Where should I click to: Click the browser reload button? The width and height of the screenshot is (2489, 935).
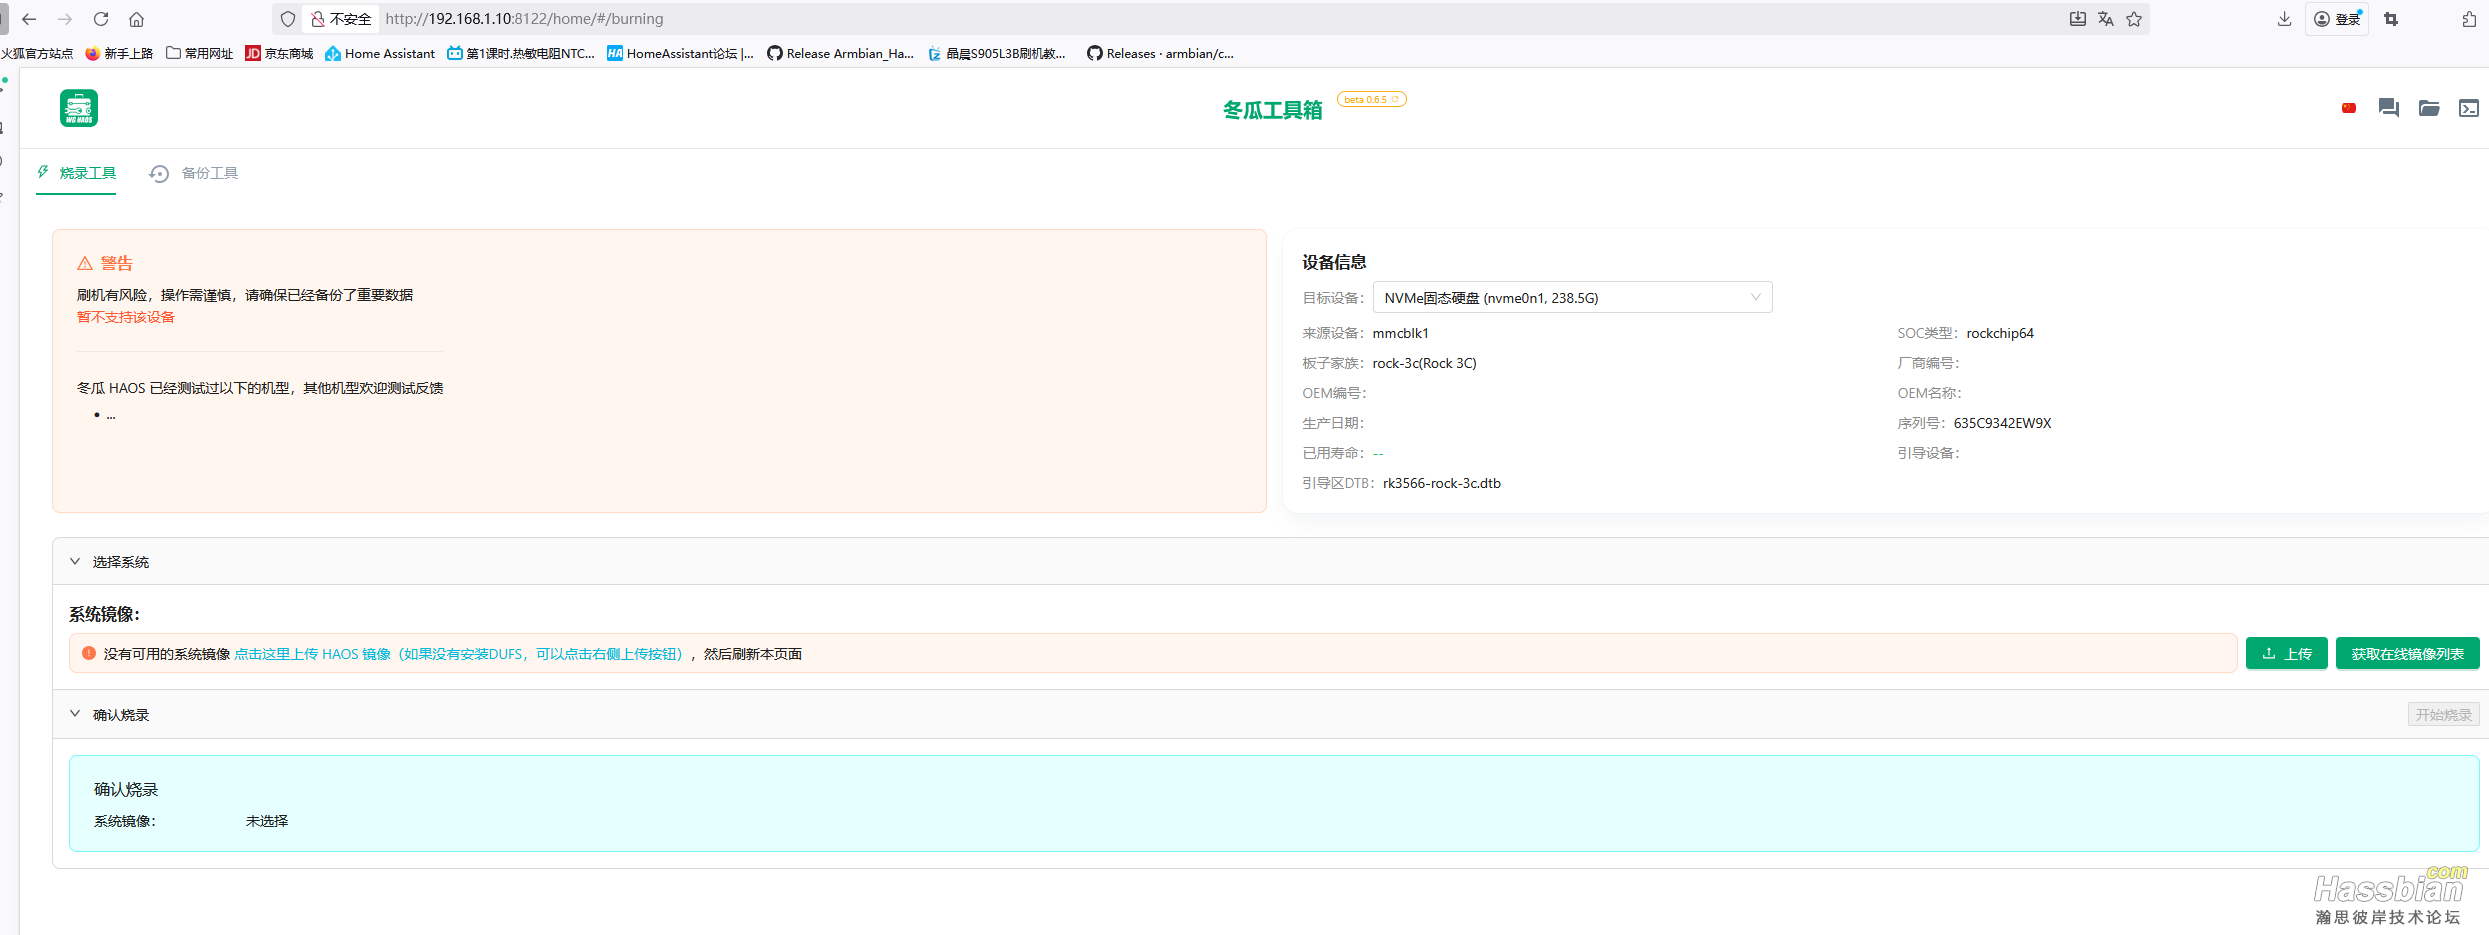[101, 19]
